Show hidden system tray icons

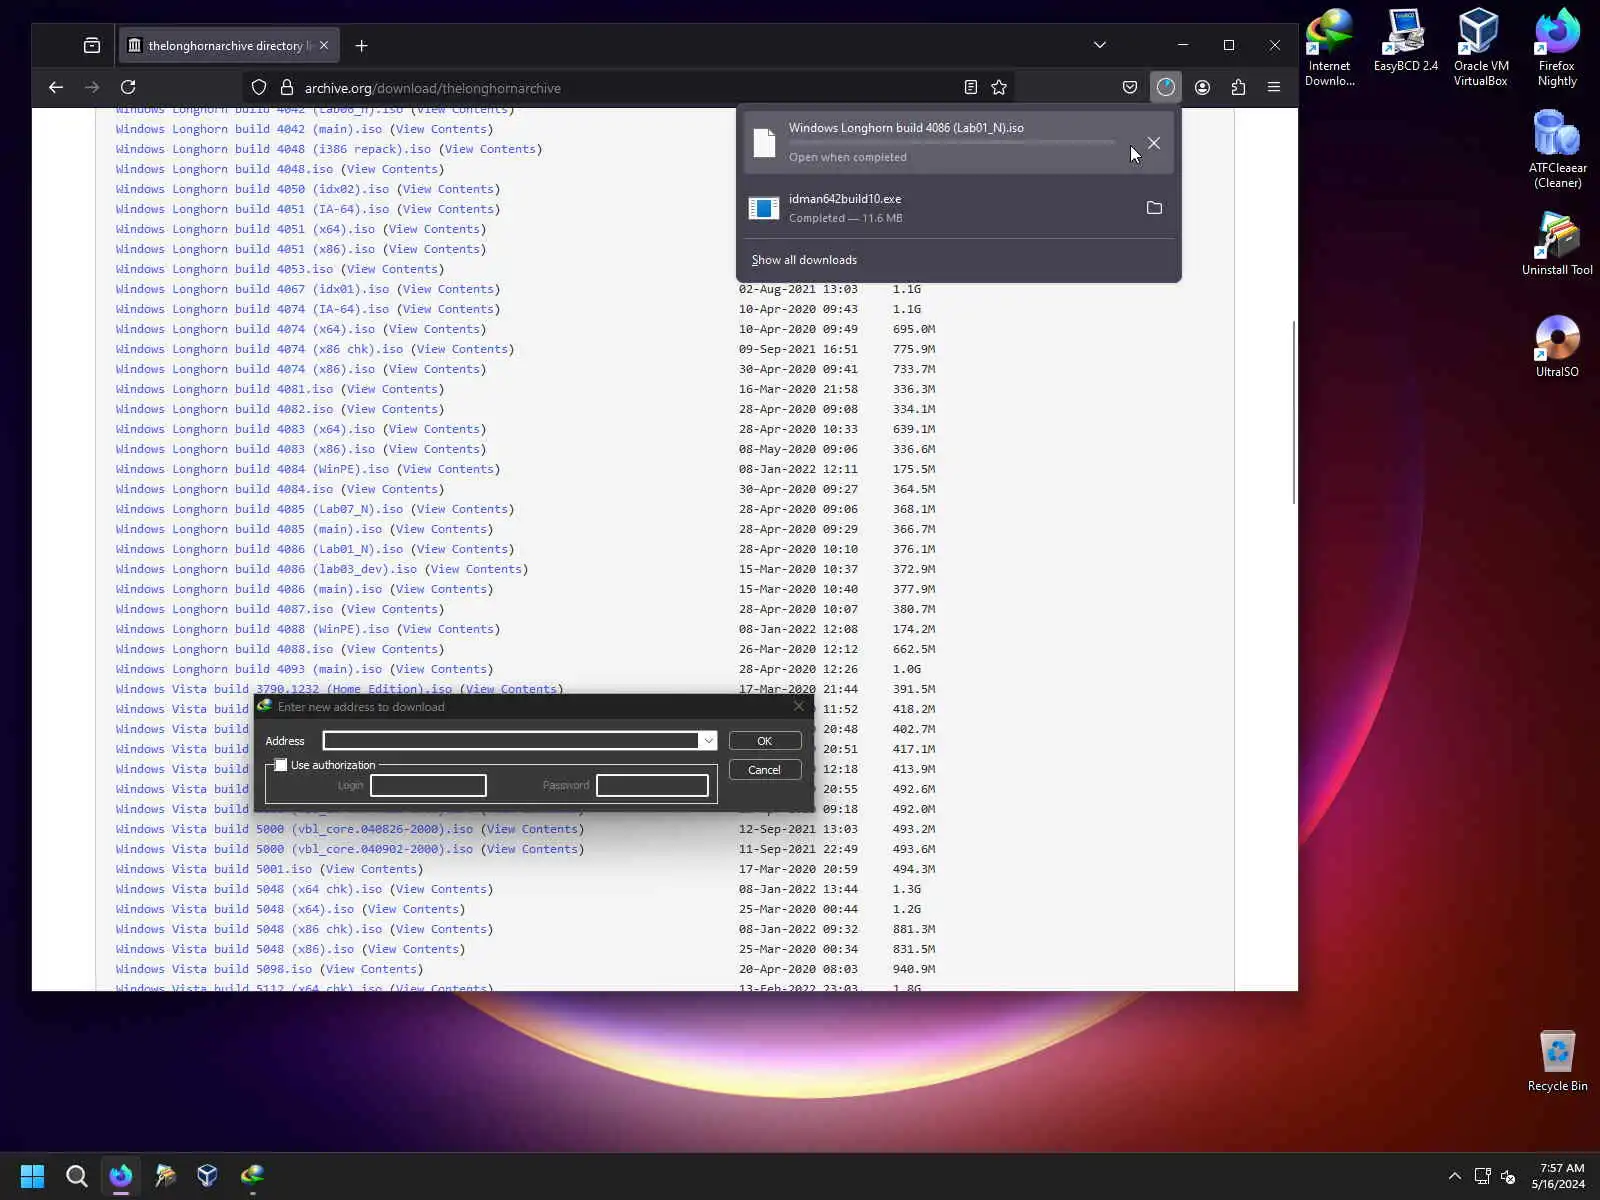(1455, 1176)
